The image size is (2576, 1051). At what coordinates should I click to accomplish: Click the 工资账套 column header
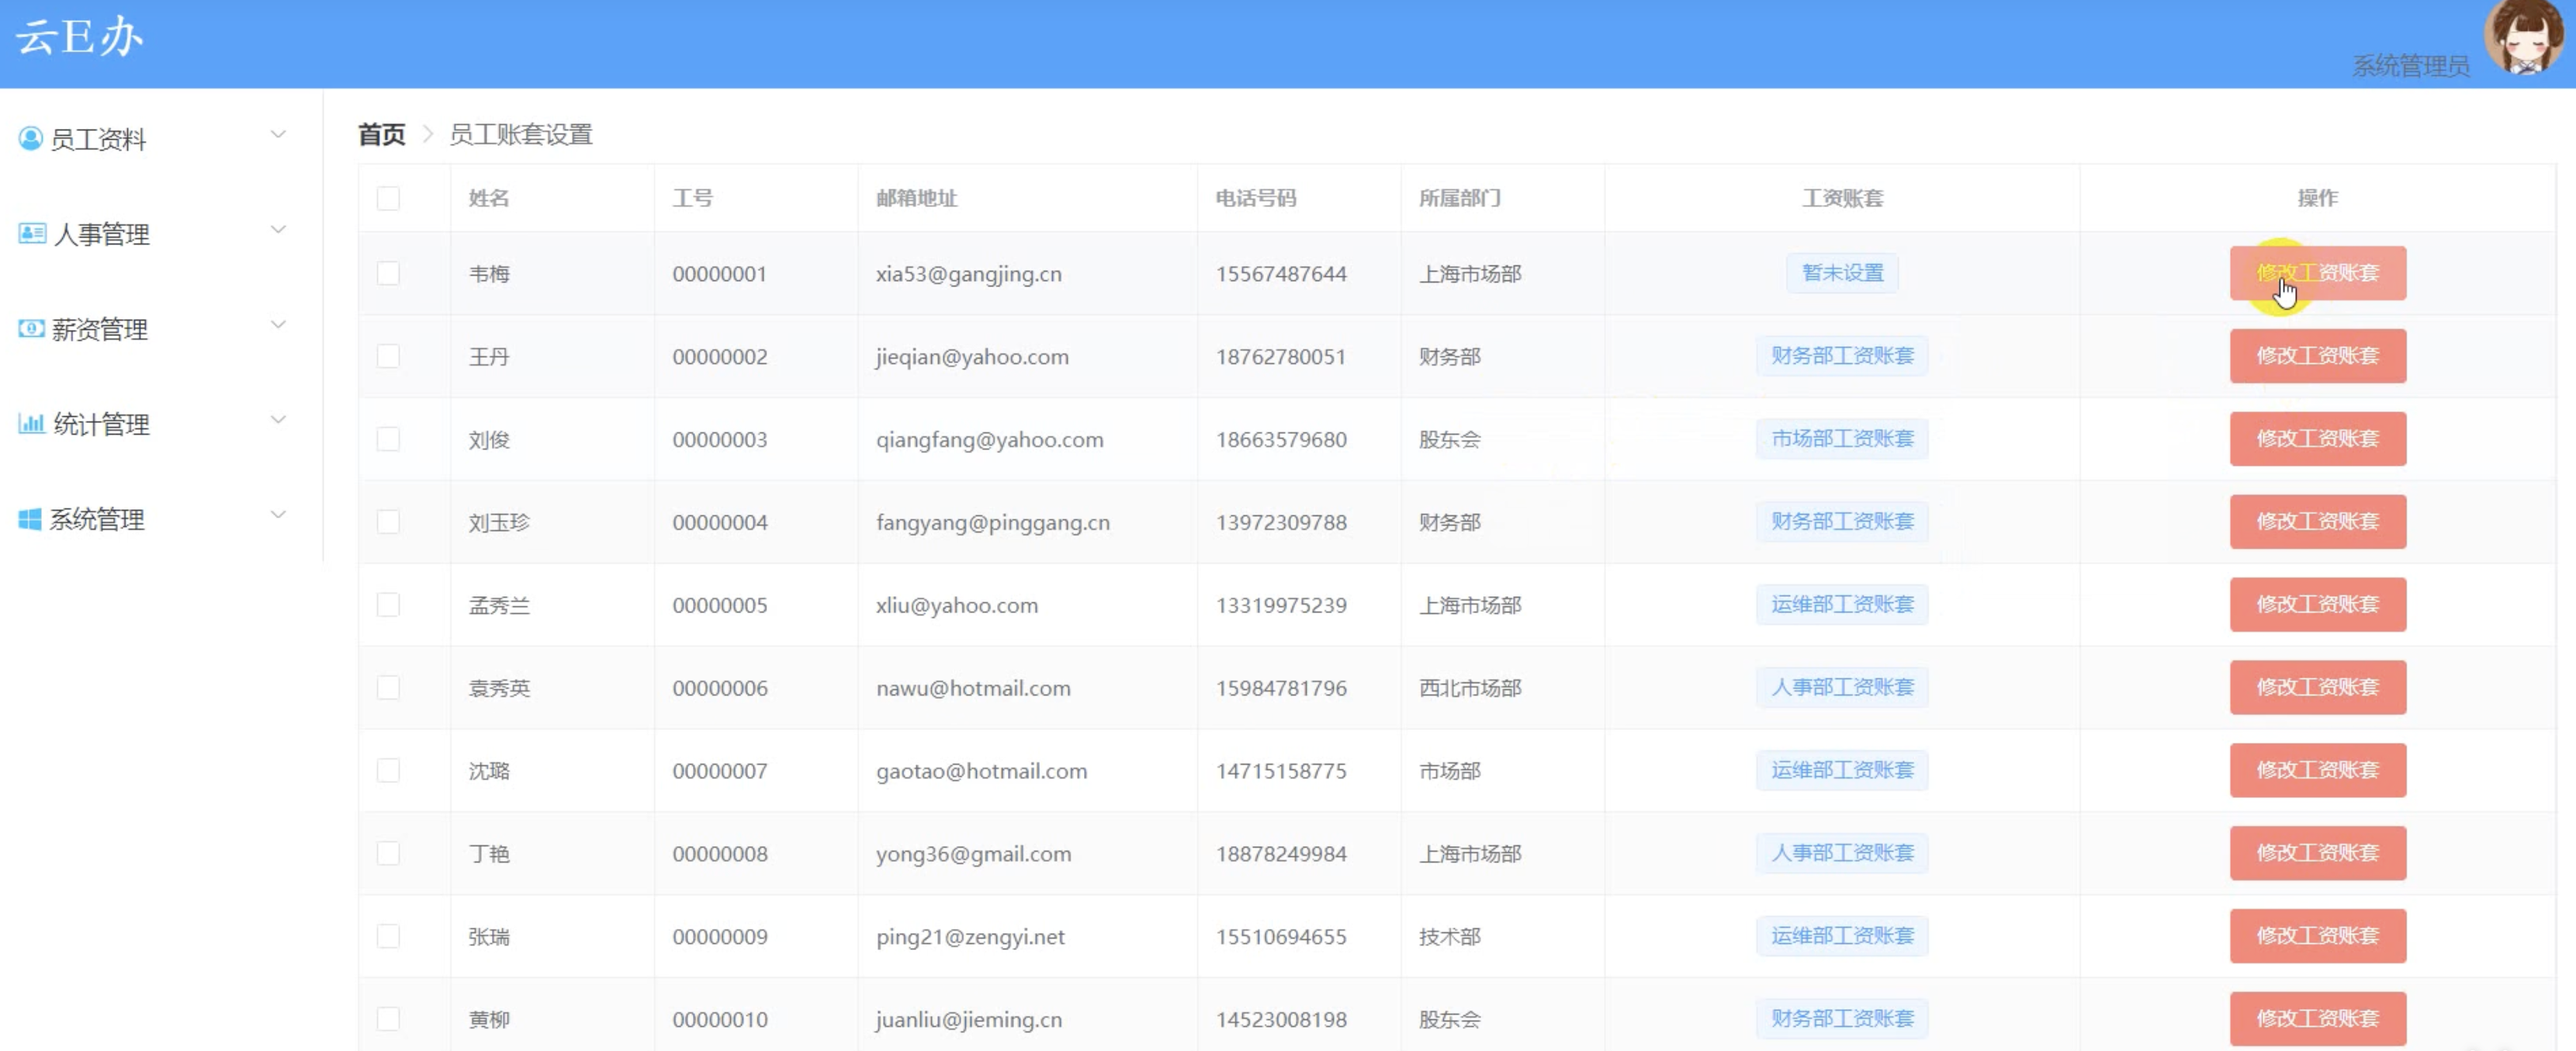(x=1842, y=198)
